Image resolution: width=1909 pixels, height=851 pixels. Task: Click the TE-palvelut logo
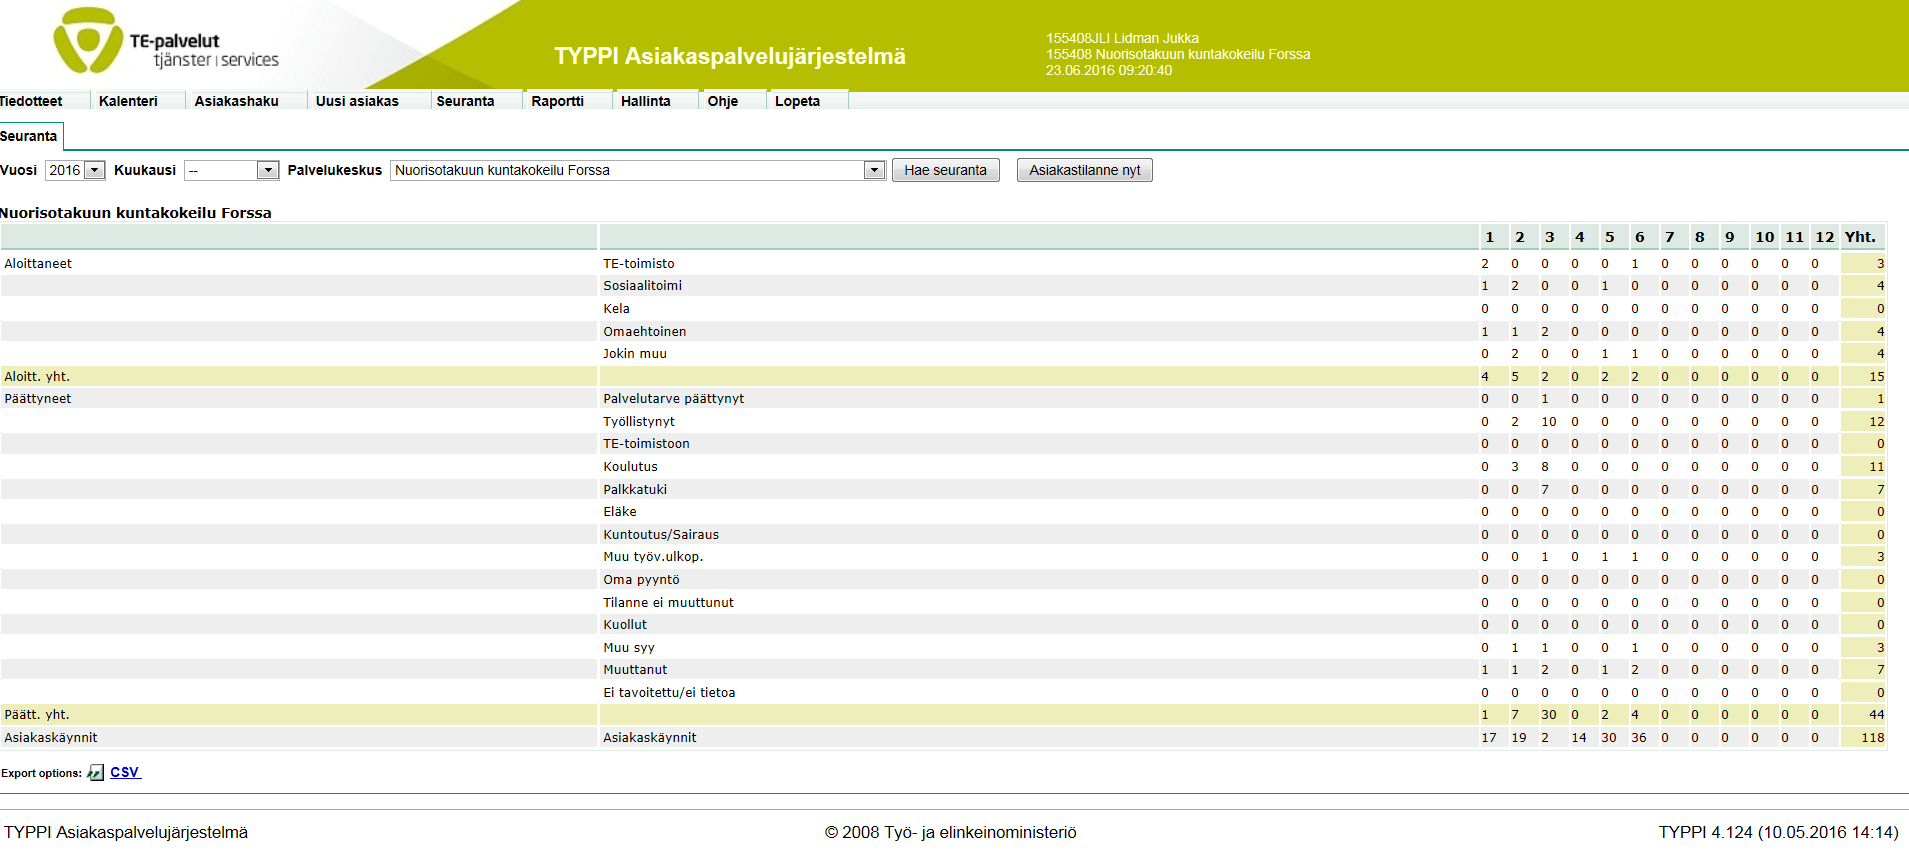(x=166, y=42)
